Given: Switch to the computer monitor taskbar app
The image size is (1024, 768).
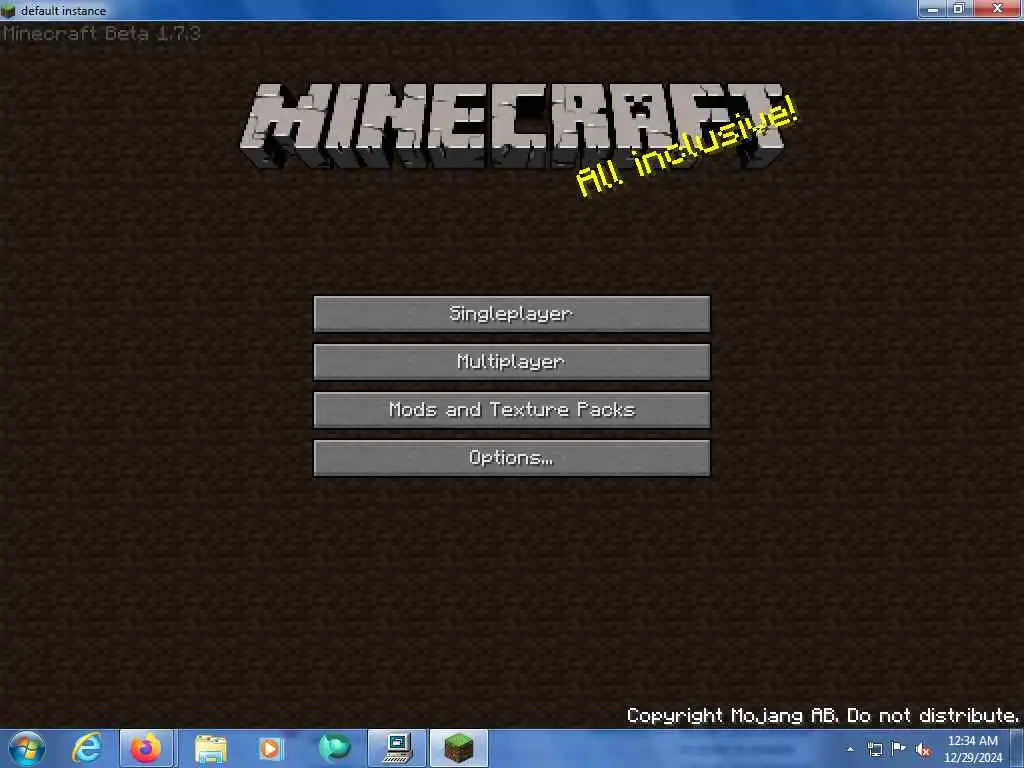Looking at the screenshot, I should (x=397, y=748).
